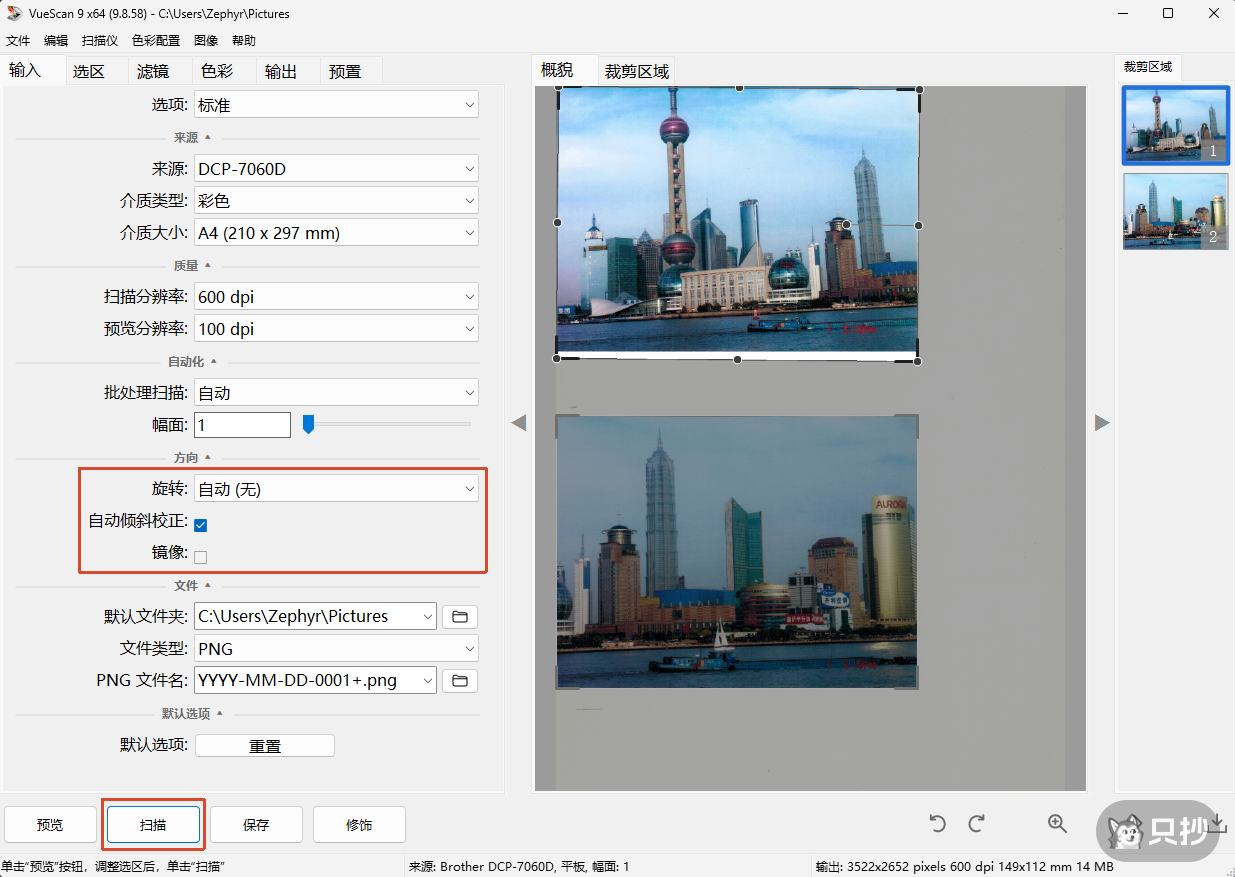
Task: Open the 文件类型 dropdown showing PNG
Action: [336, 649]
